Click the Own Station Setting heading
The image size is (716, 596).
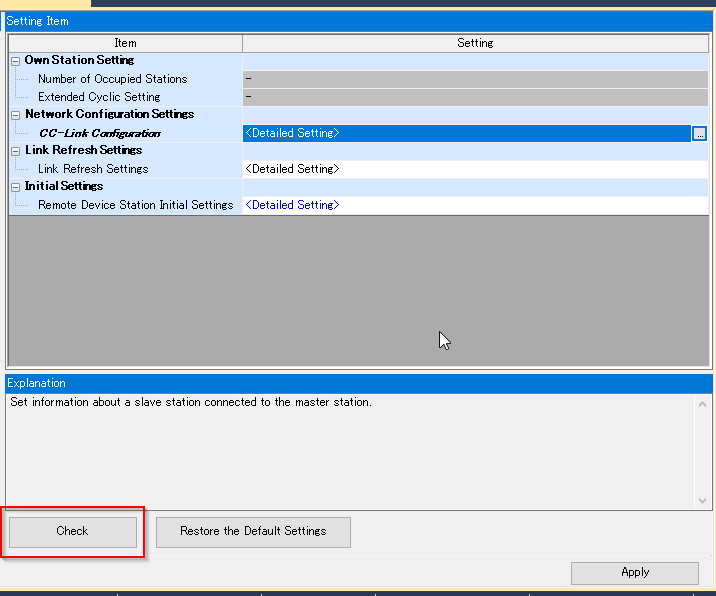click(x=79, y=60)
